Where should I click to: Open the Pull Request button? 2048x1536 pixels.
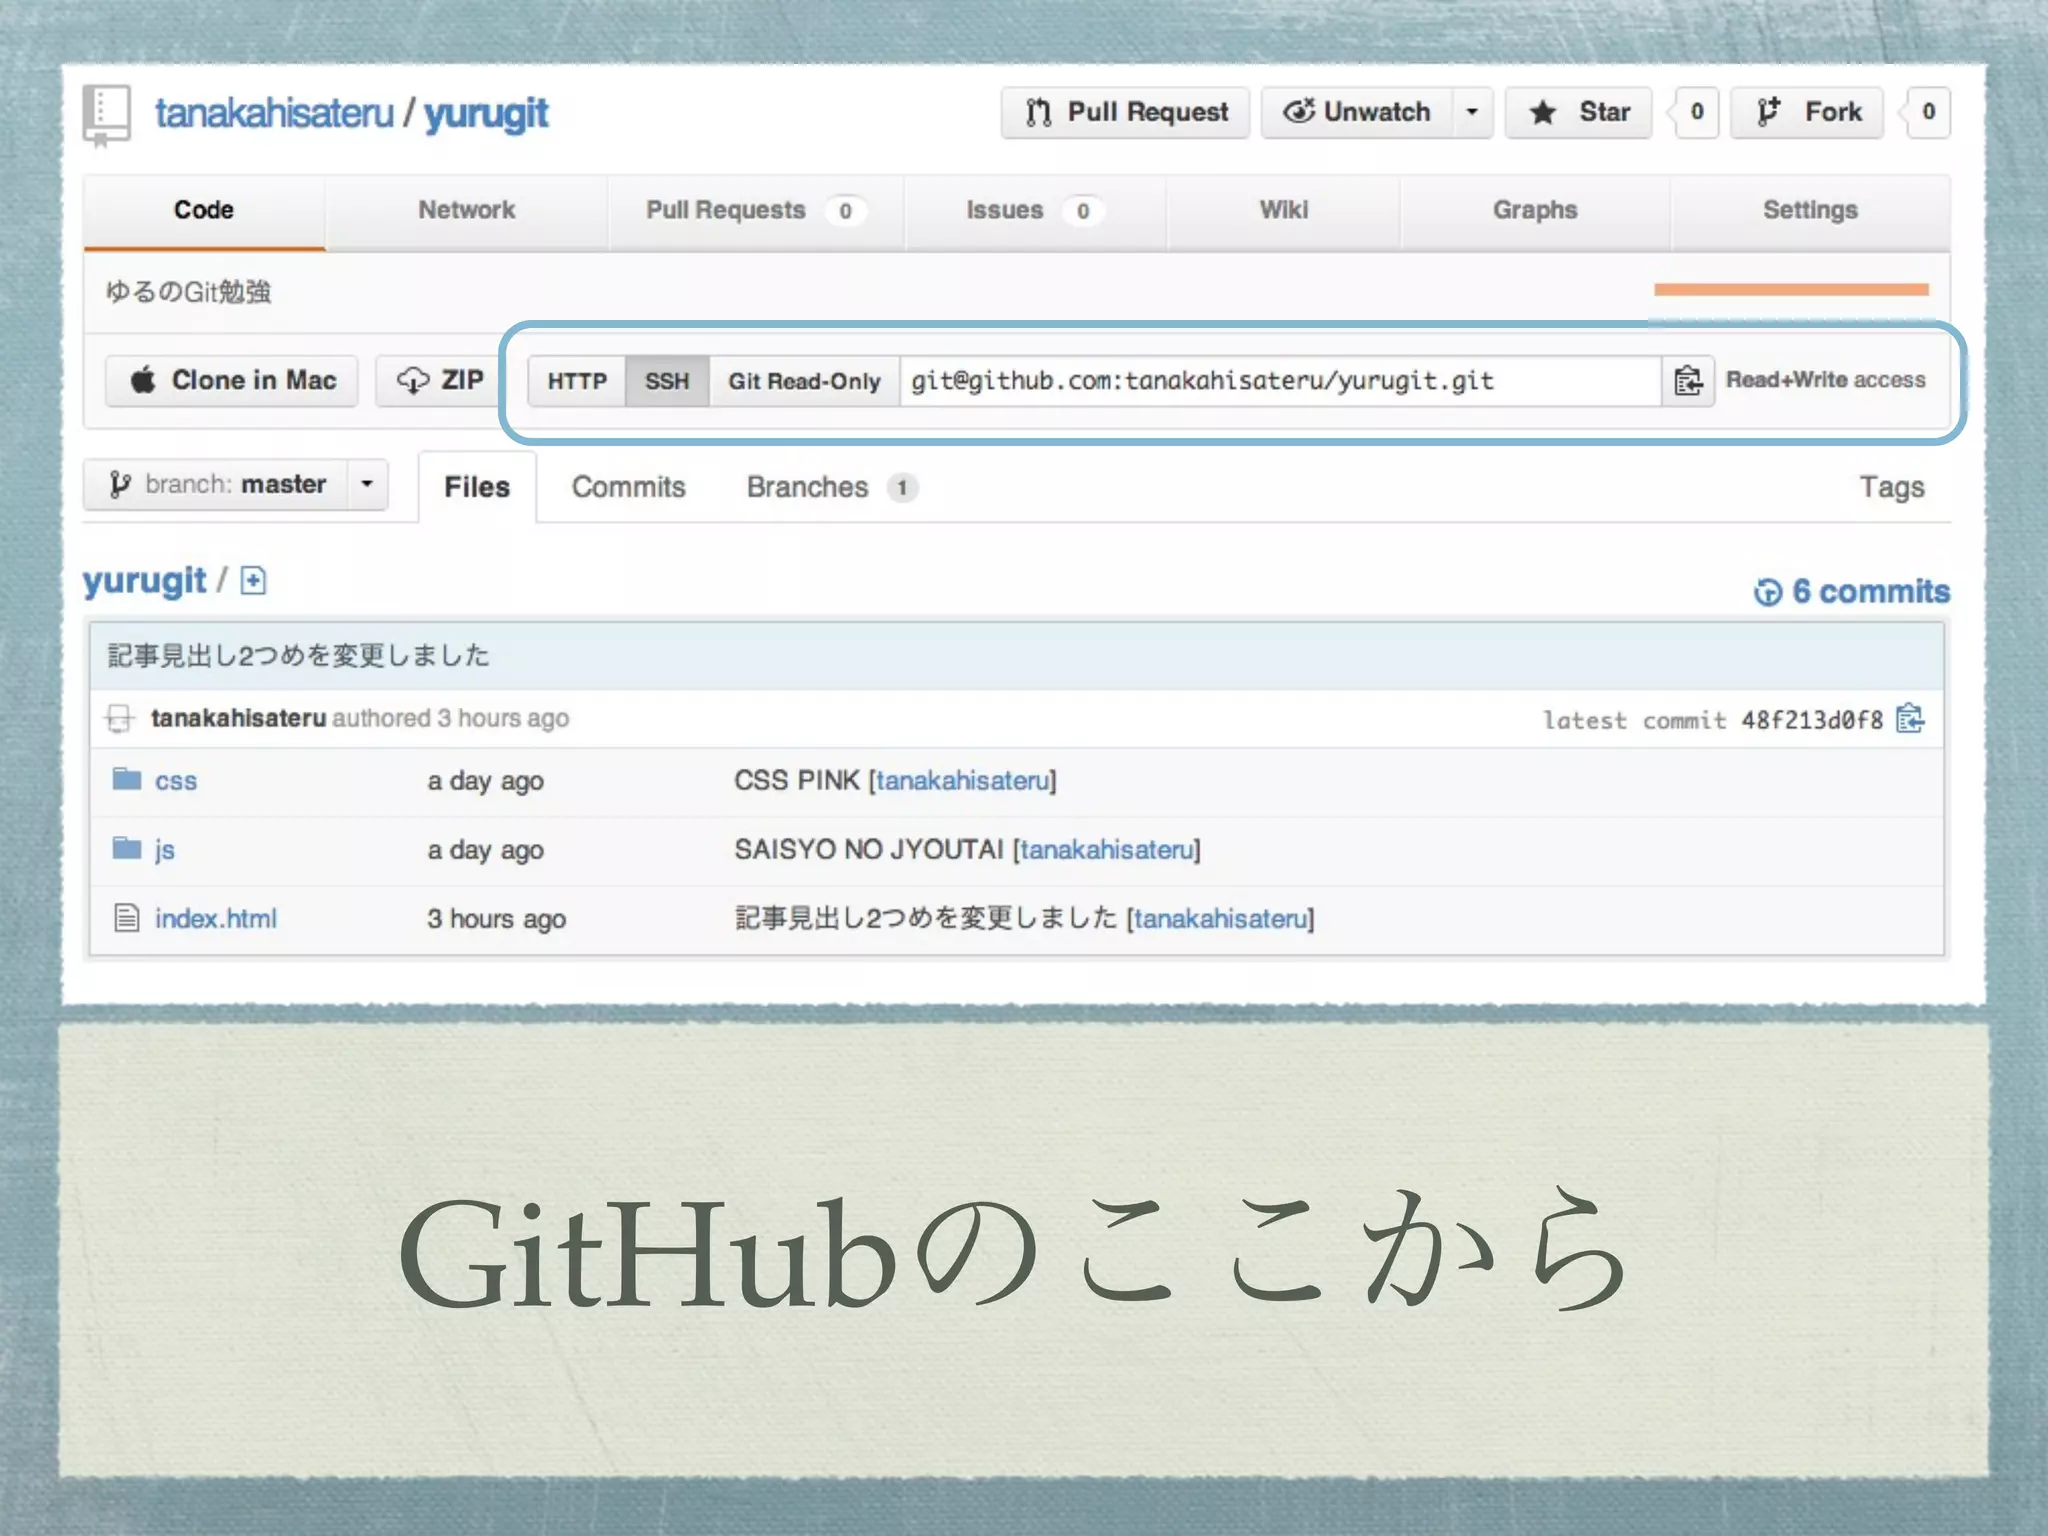(x=1125, y=112)
